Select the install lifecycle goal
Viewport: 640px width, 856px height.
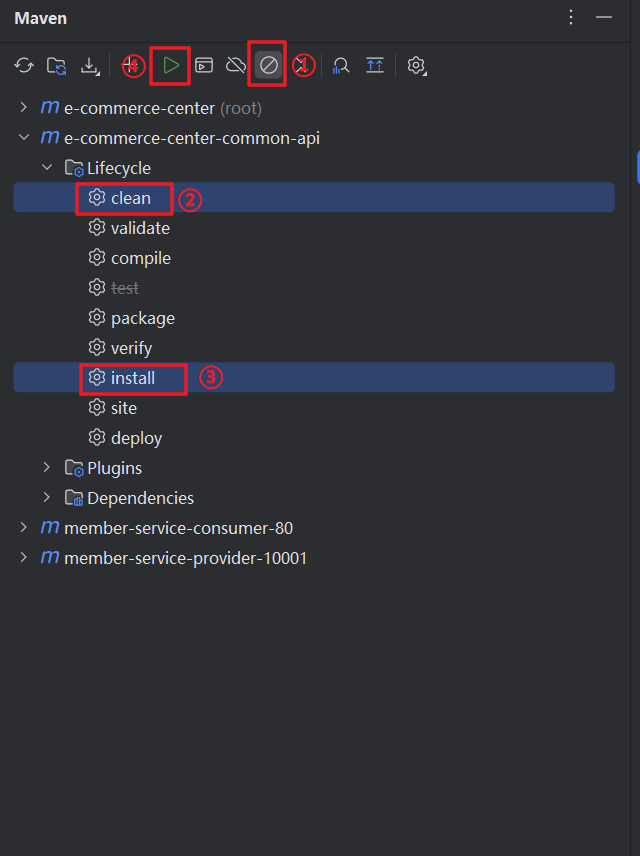tap(133, 378)
